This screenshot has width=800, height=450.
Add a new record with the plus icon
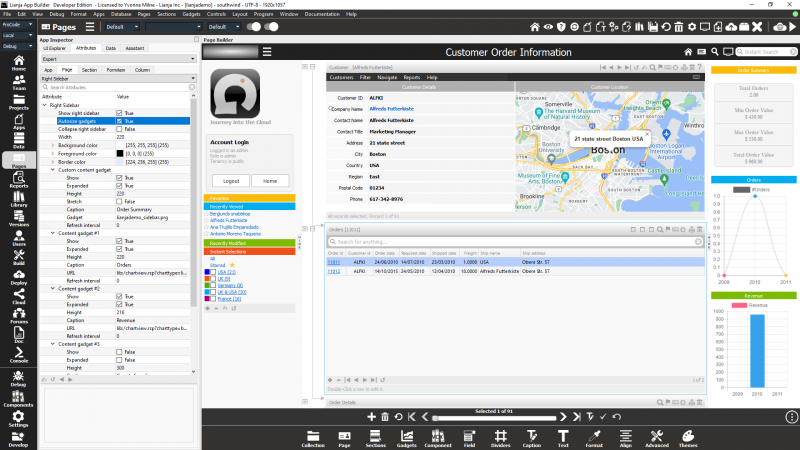click(372, 416)
